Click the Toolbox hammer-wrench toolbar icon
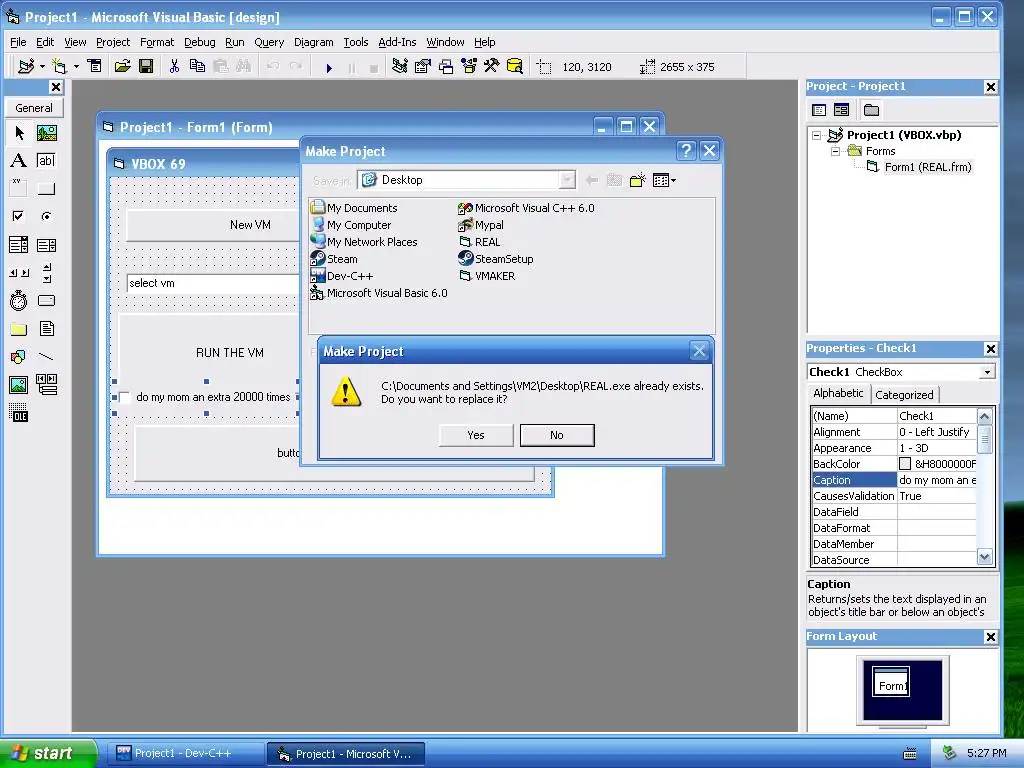 click(492, 66)
